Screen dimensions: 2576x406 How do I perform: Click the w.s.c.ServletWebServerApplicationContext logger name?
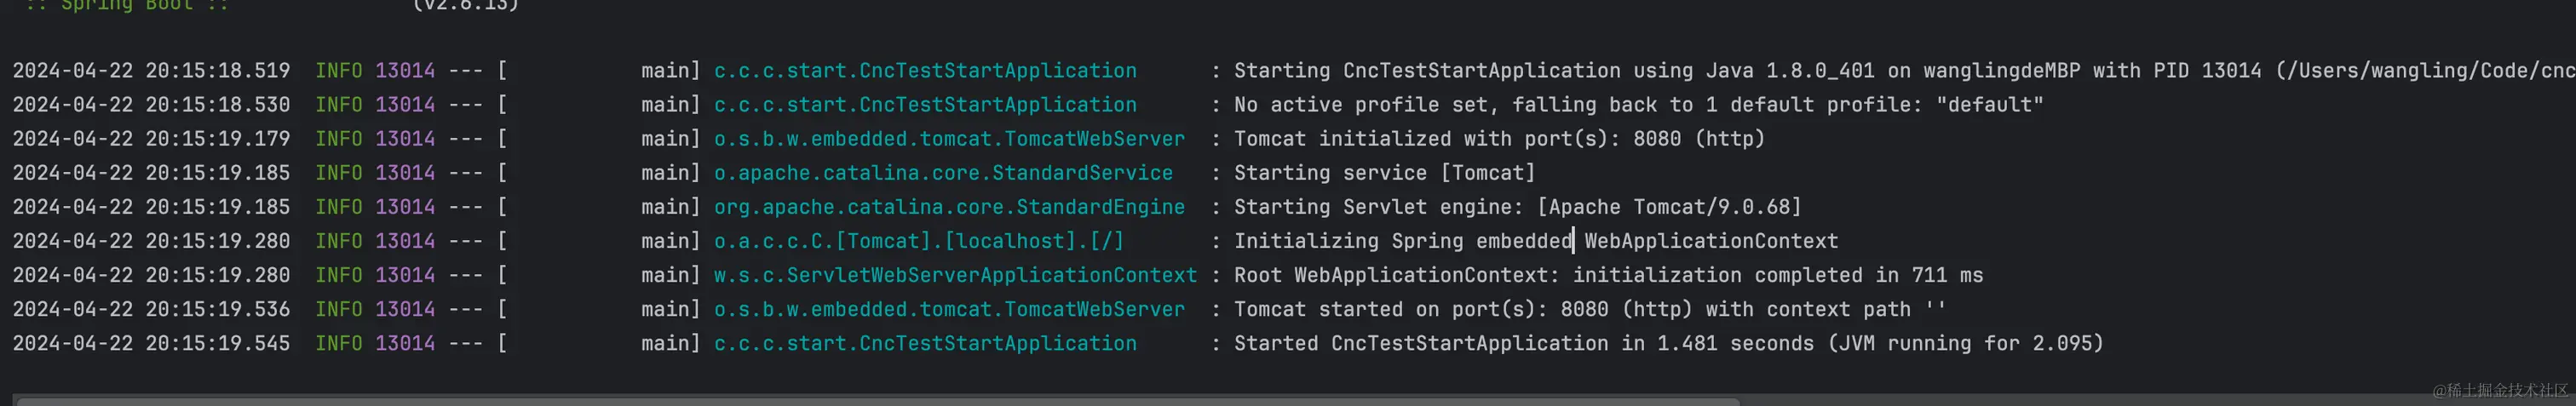954,275
